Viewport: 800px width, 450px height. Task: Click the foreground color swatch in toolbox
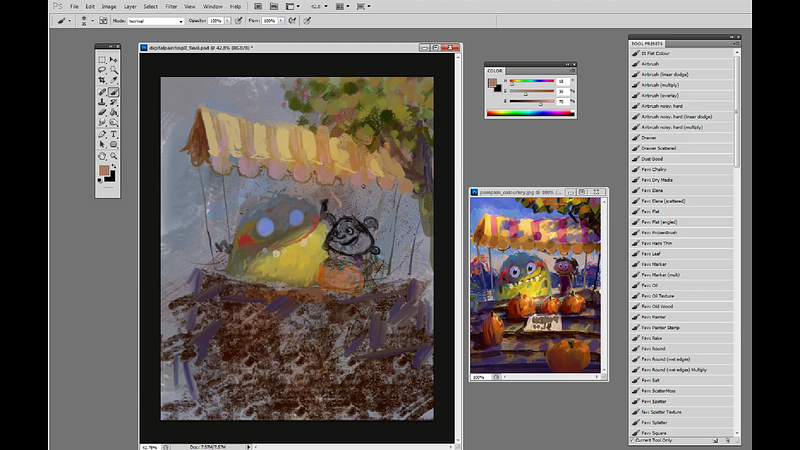coord(104,170)
